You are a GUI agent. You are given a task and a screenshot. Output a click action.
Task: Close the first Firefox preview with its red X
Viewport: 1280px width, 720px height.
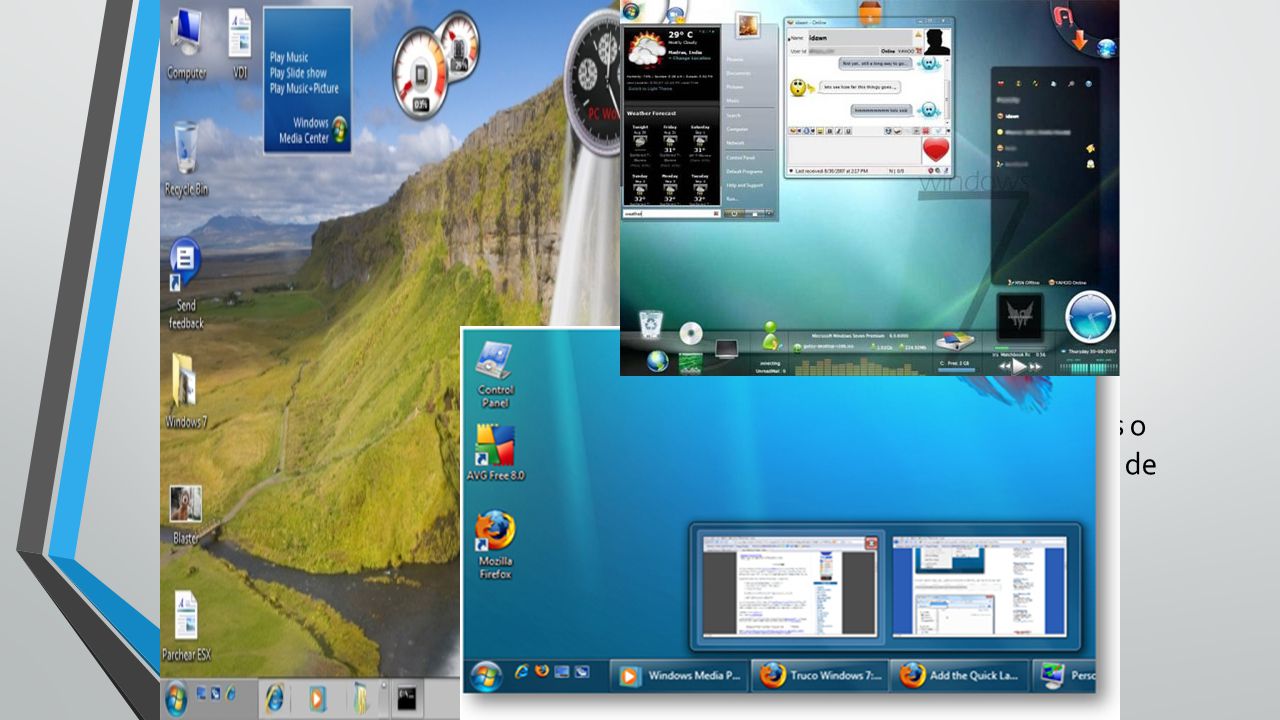(870, 543)
